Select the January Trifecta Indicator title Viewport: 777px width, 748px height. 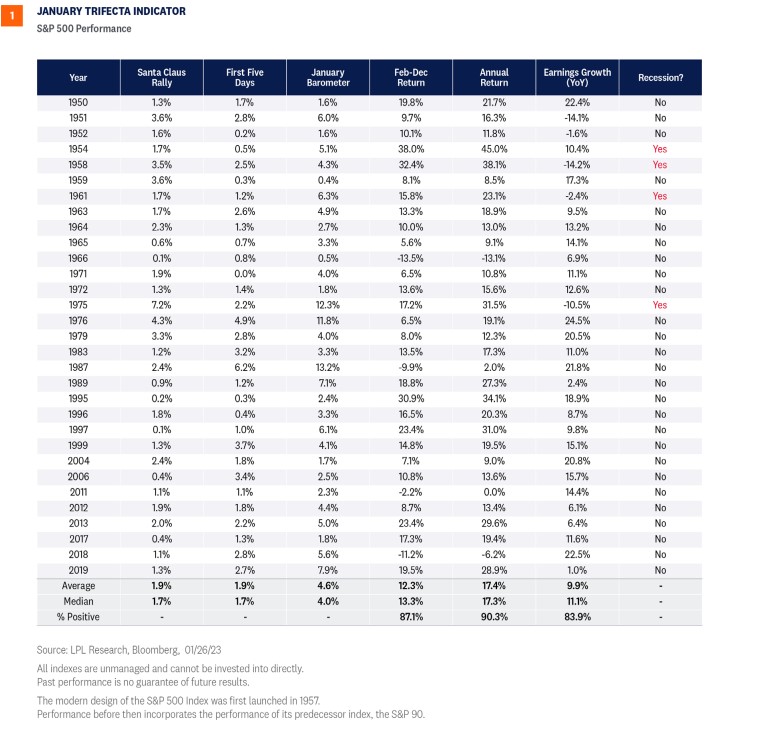(x=111, y=11)
